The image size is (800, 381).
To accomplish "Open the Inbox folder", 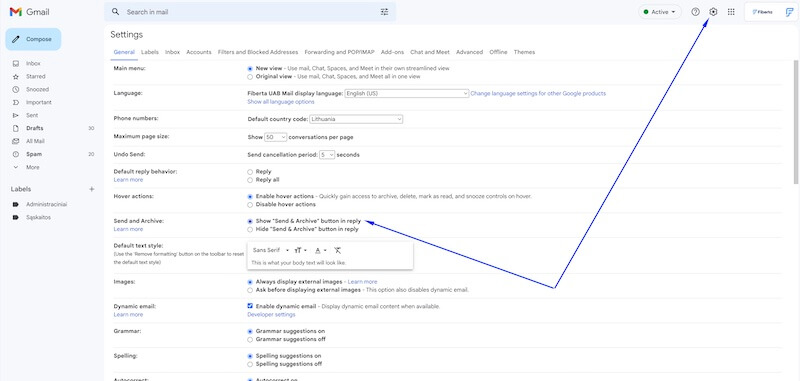I will point(33,63).
